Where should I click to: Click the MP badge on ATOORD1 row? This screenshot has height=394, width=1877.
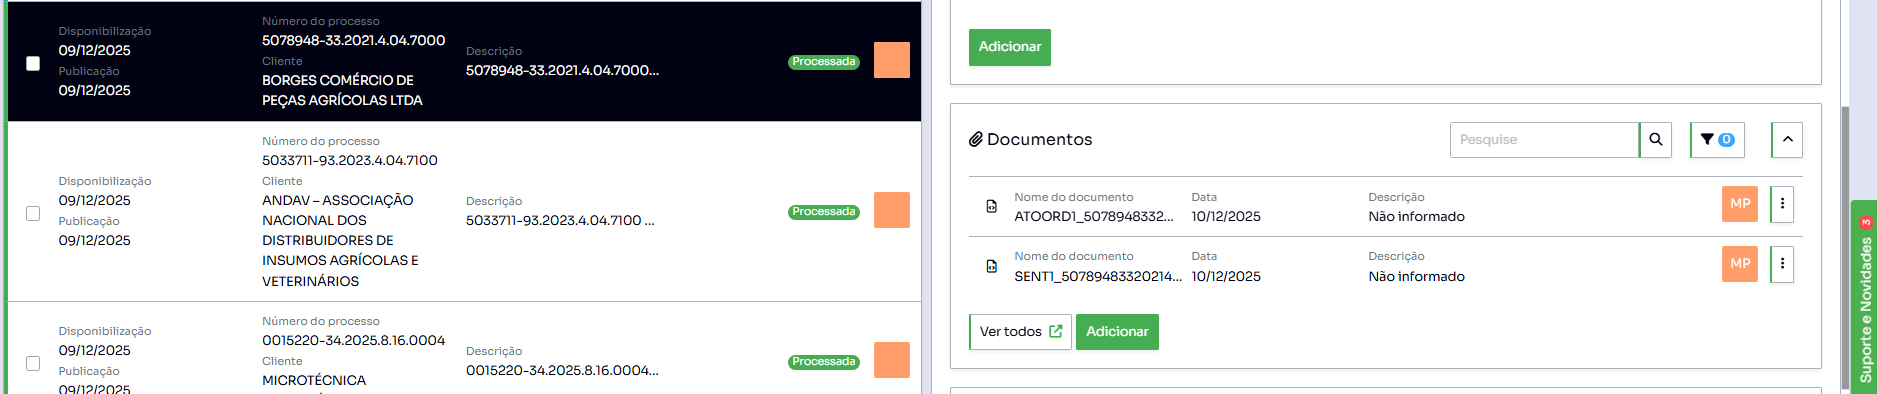click(1740, 204)
